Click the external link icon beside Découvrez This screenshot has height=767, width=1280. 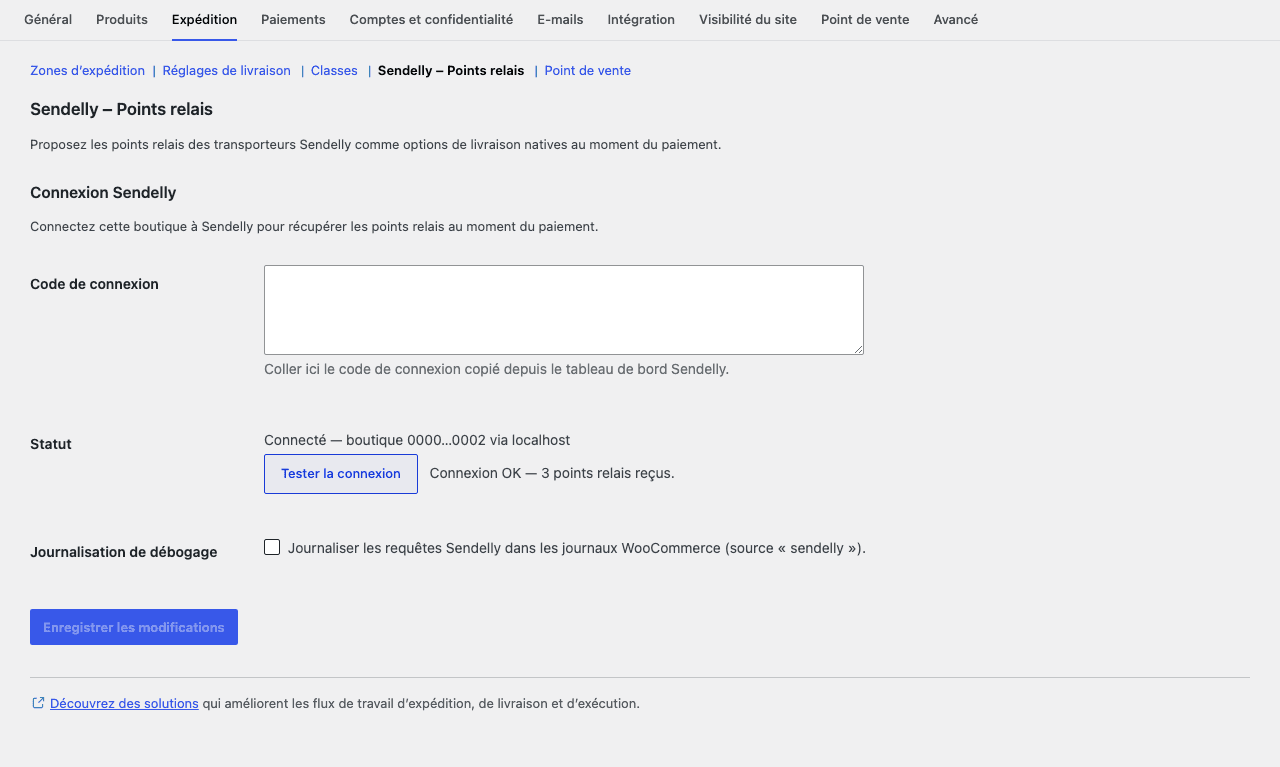click(x=38, y=703)
